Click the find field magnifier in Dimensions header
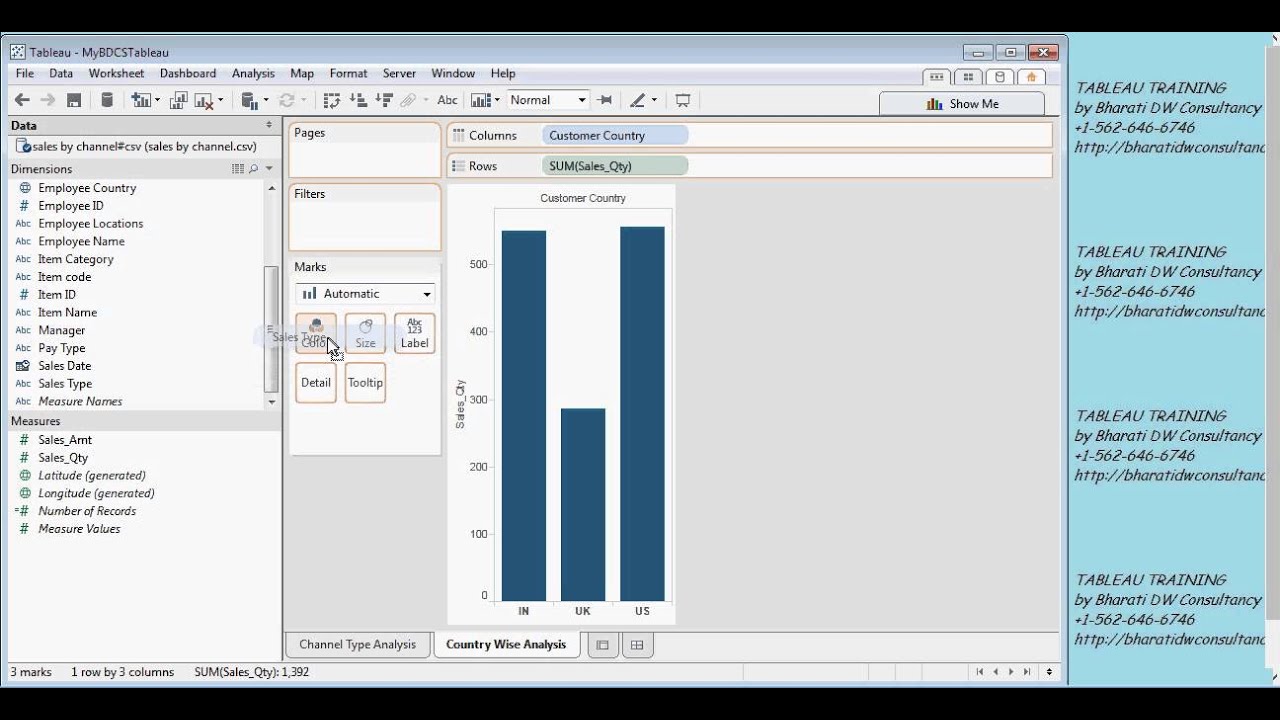Image resolution: width=1280 pixels, height=720 pixels. (x=253, y=169)
